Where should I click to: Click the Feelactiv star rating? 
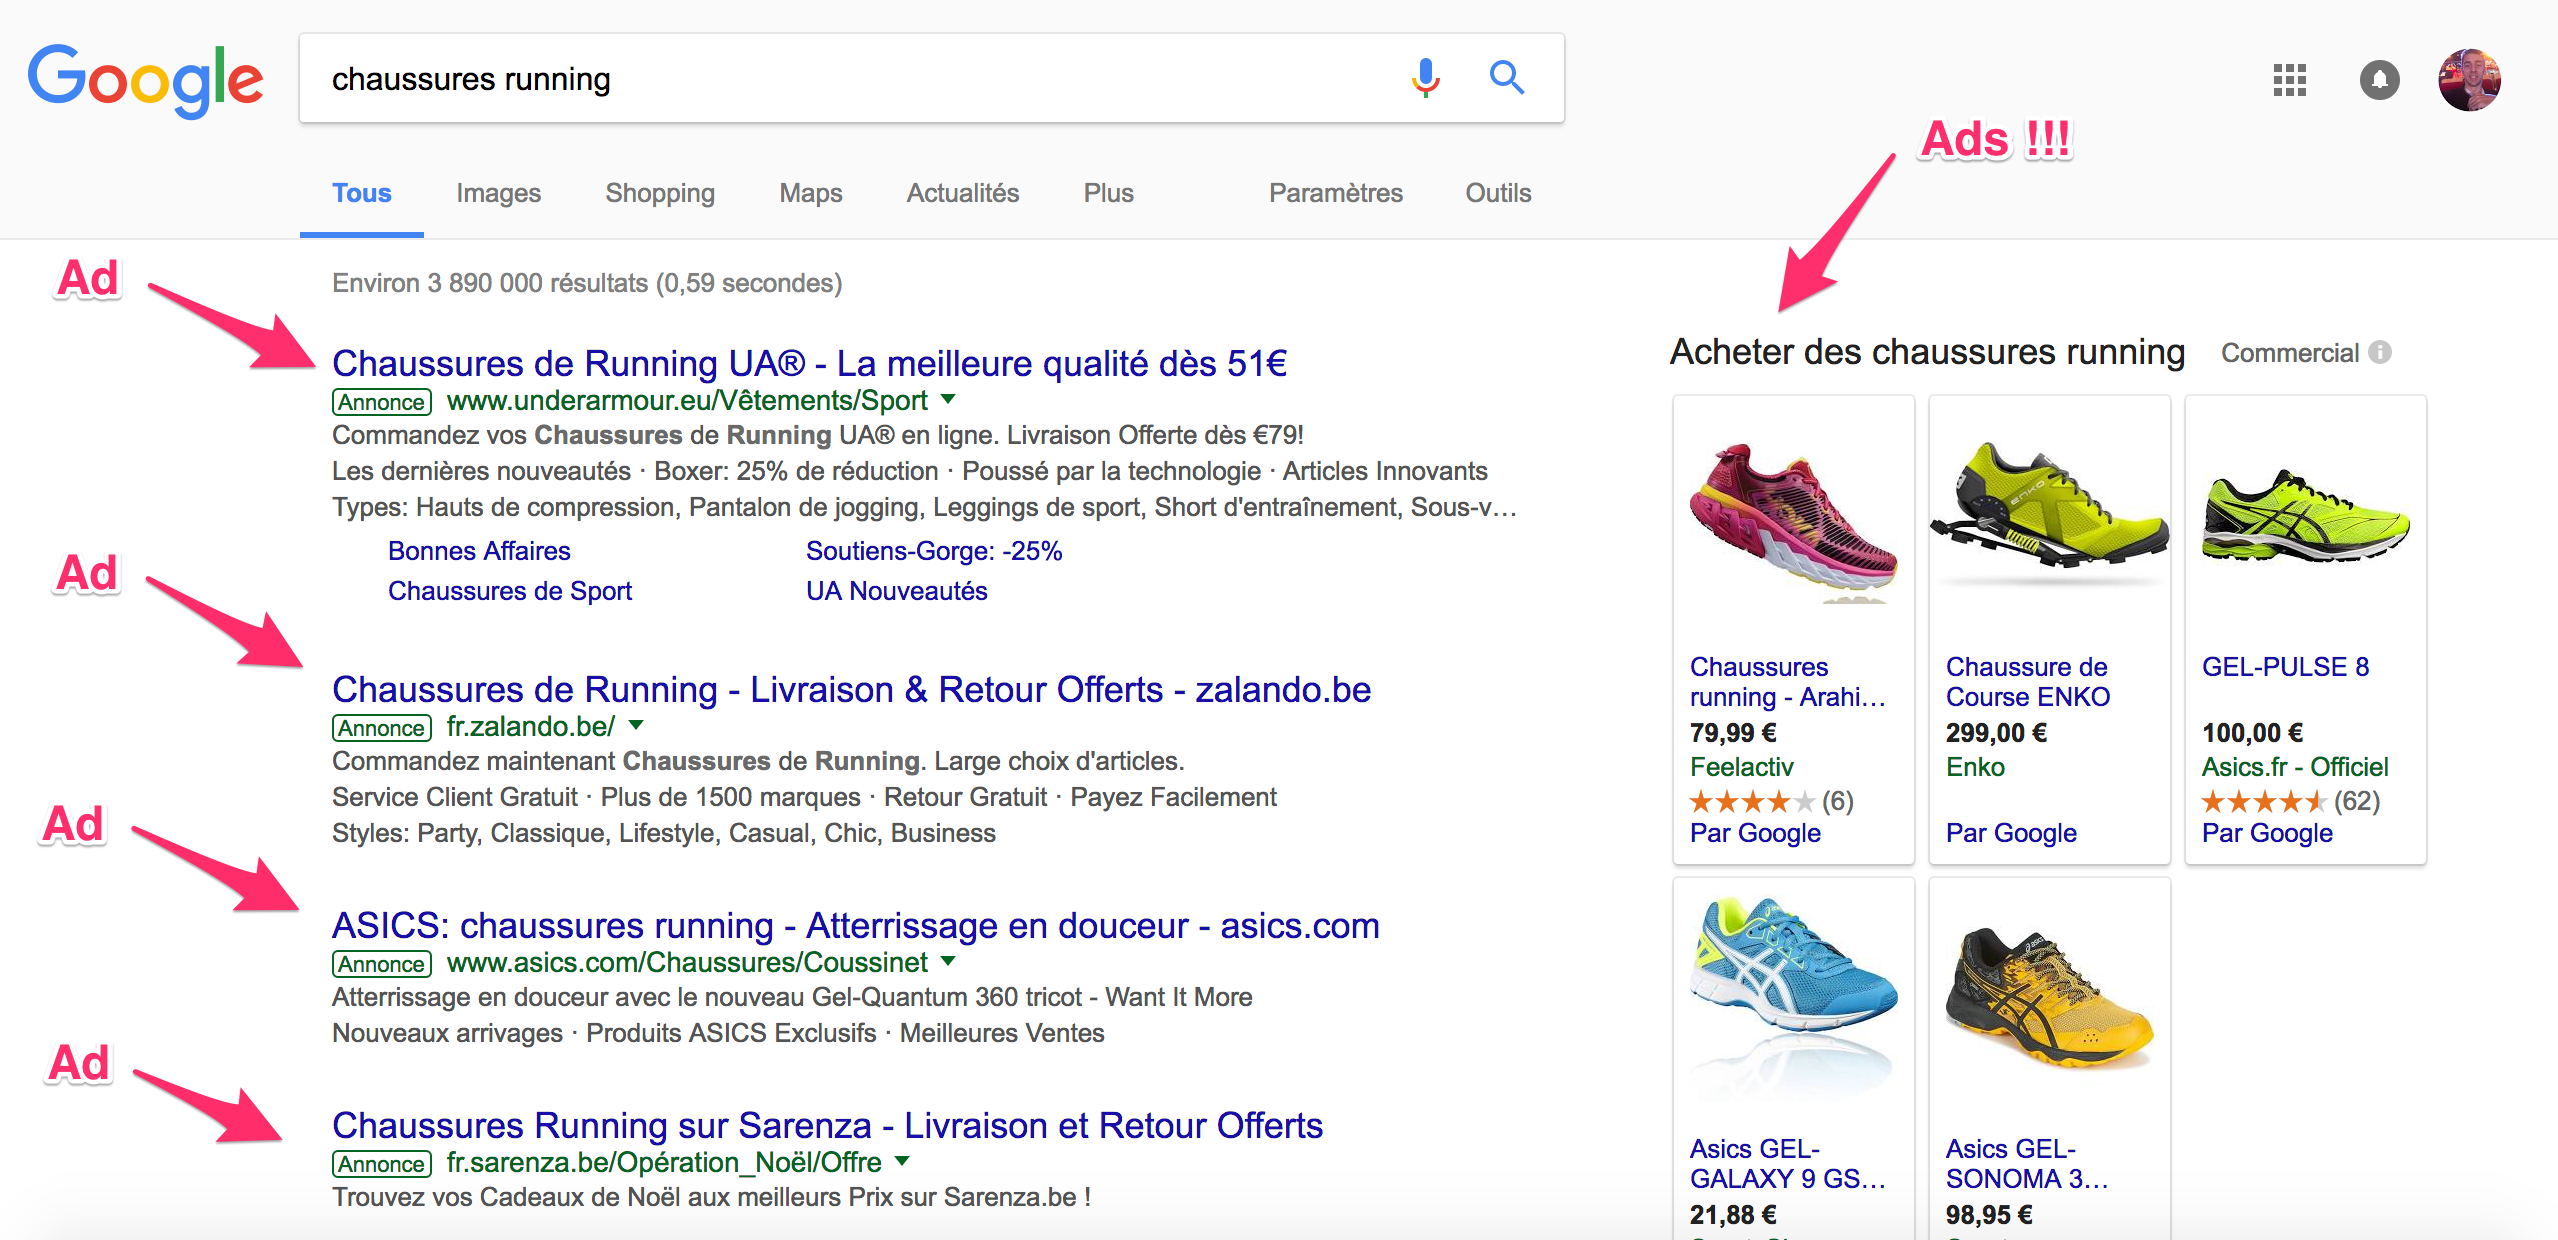1751,801
